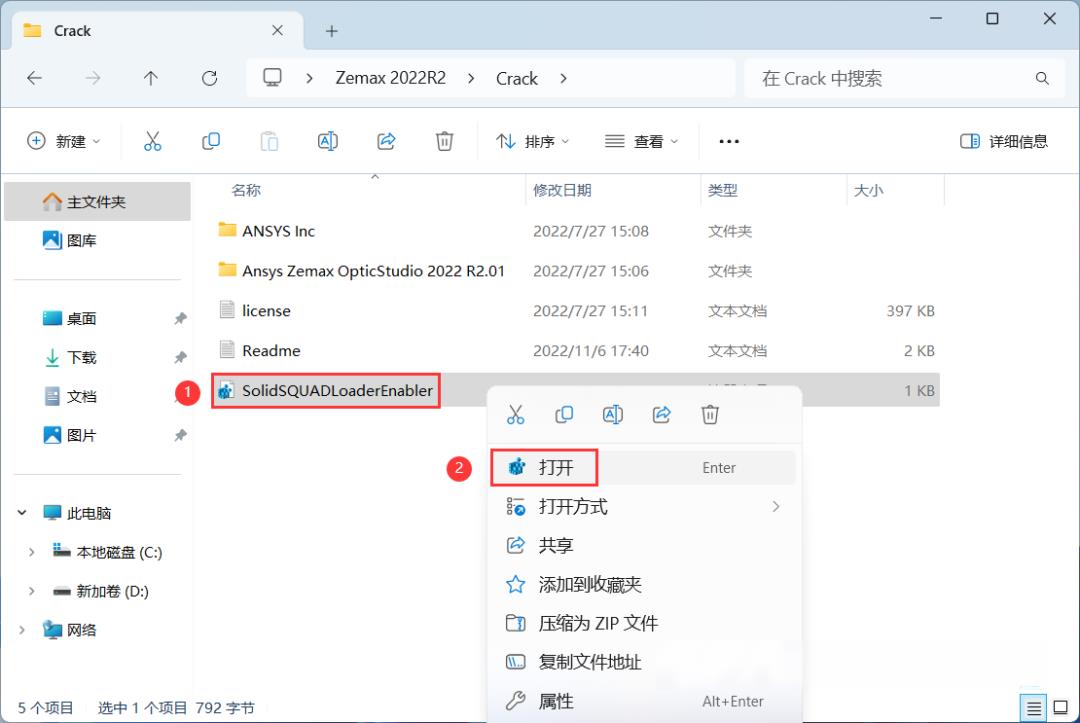Choose Properties (属性) in the context menu
This screenshot has width=1080, height=723.
[643, 701]
